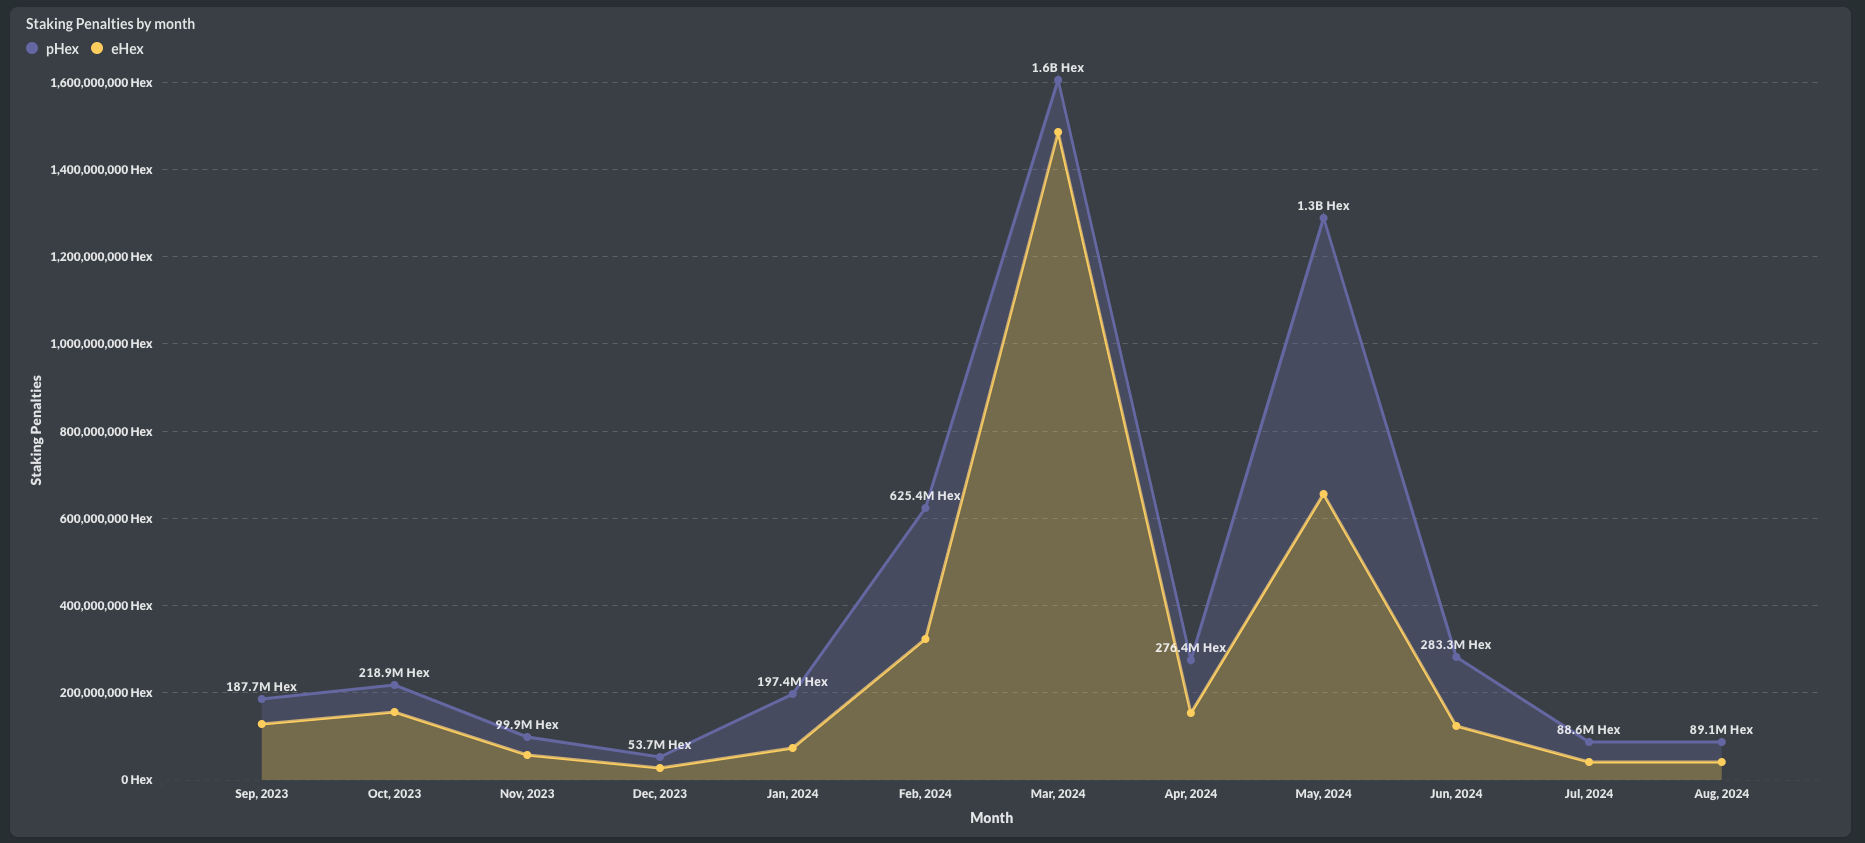Image resolution: width=1865 pixels, height=843 pixels.
Task: Click the eHex data point for January 2024
Action: (x=792, y=748)
